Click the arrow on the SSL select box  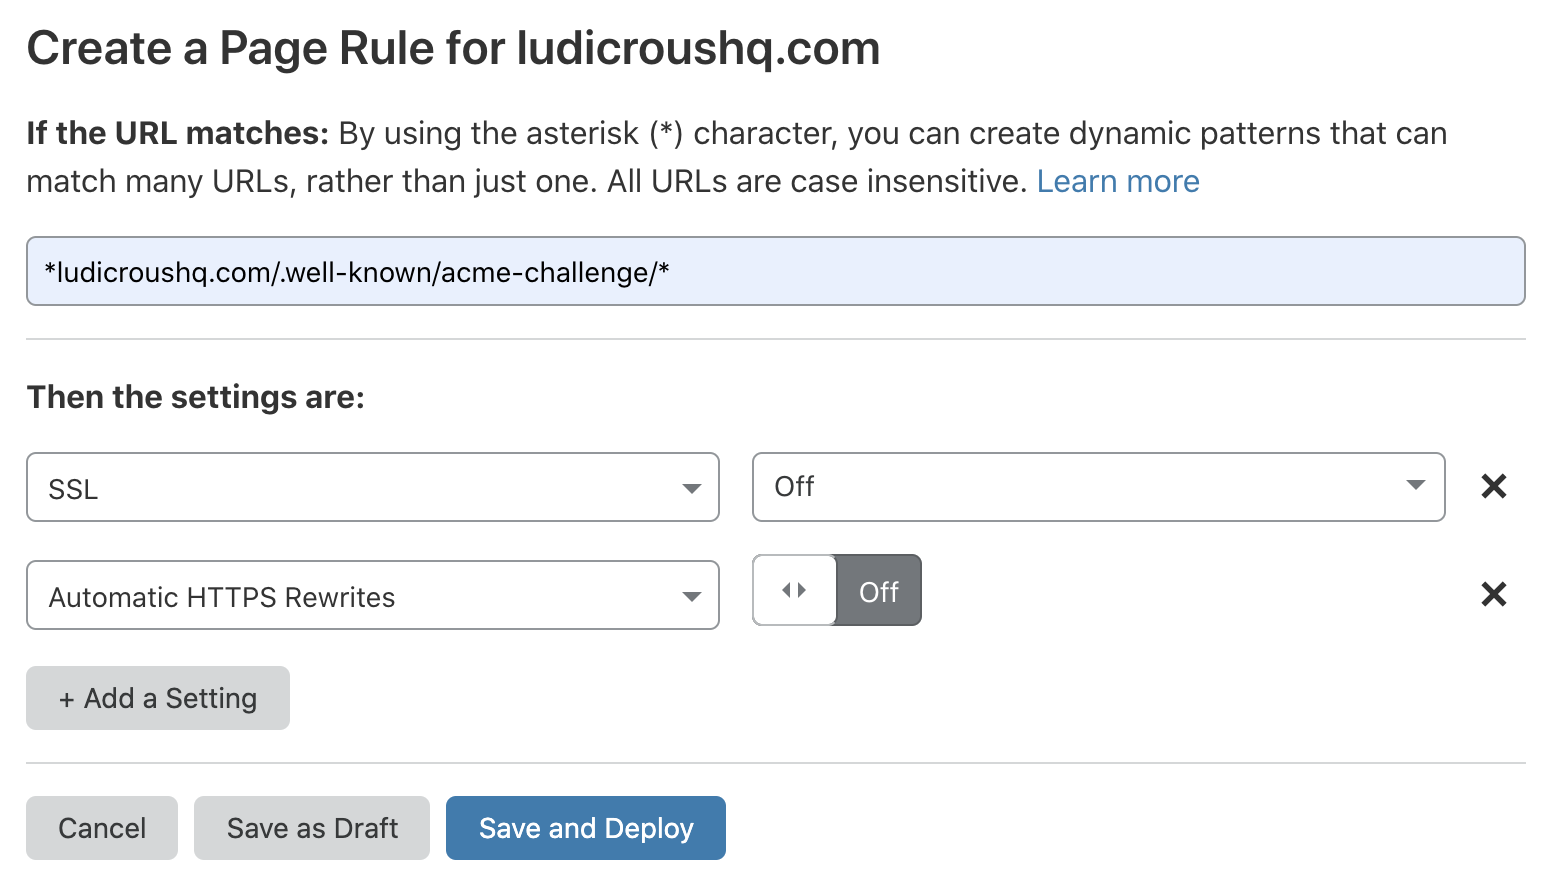click(x=691, y=488)
